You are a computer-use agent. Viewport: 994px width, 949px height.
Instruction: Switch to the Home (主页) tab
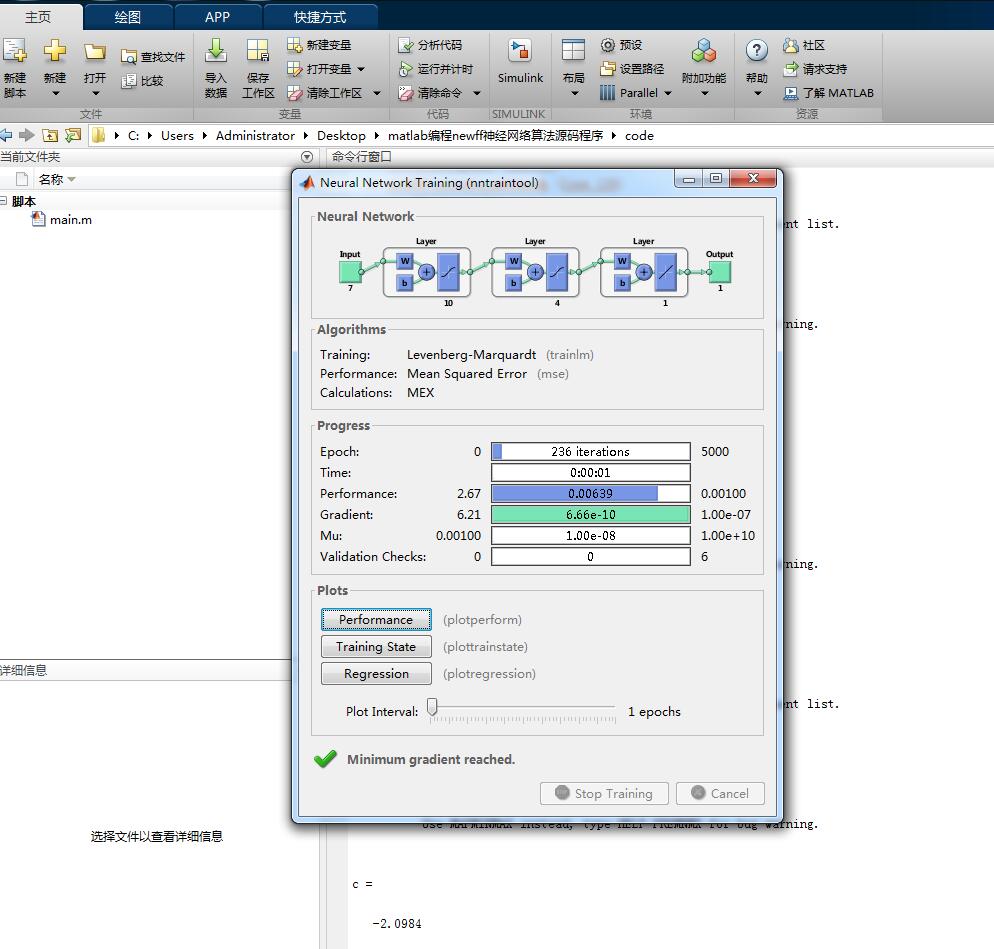coord(38,17)
